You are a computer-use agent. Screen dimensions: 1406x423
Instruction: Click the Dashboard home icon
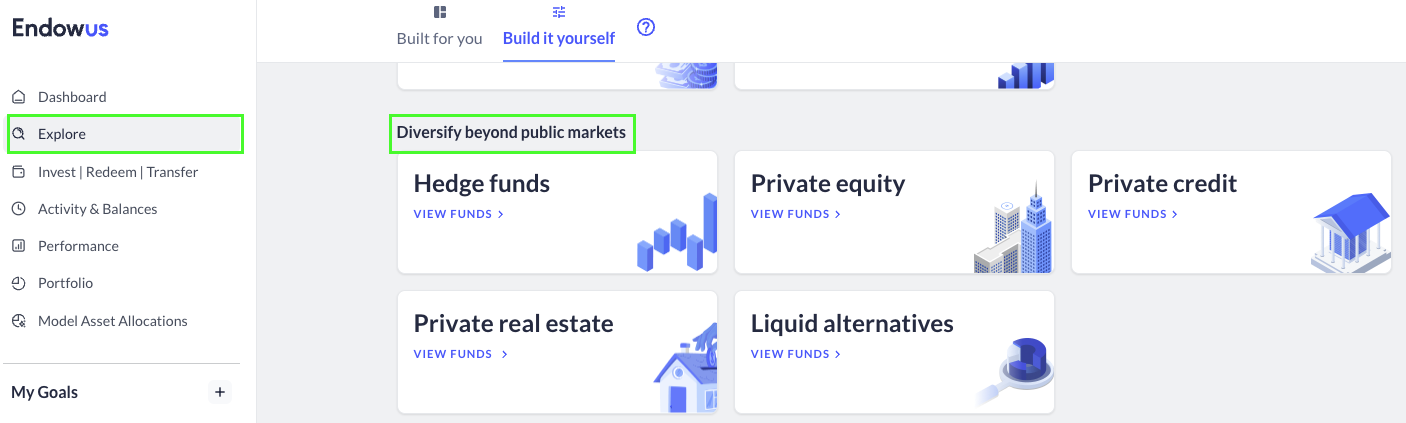pyautogui.click(x=18, y=97)
